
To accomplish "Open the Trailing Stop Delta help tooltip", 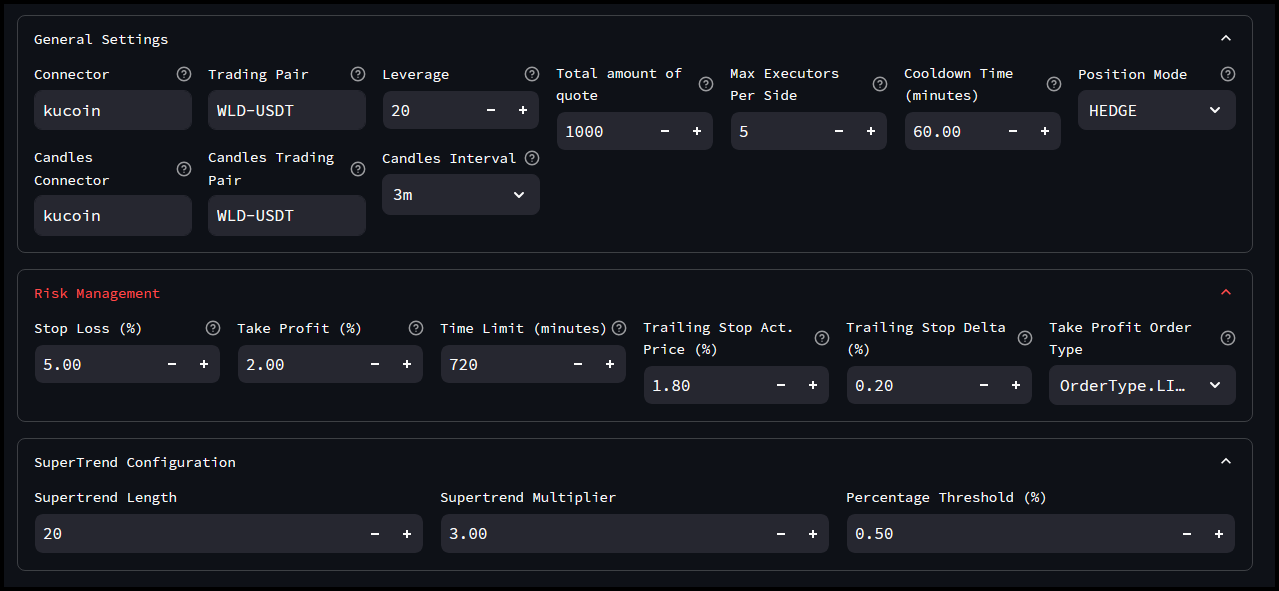I will click(x=1024, y=338).
